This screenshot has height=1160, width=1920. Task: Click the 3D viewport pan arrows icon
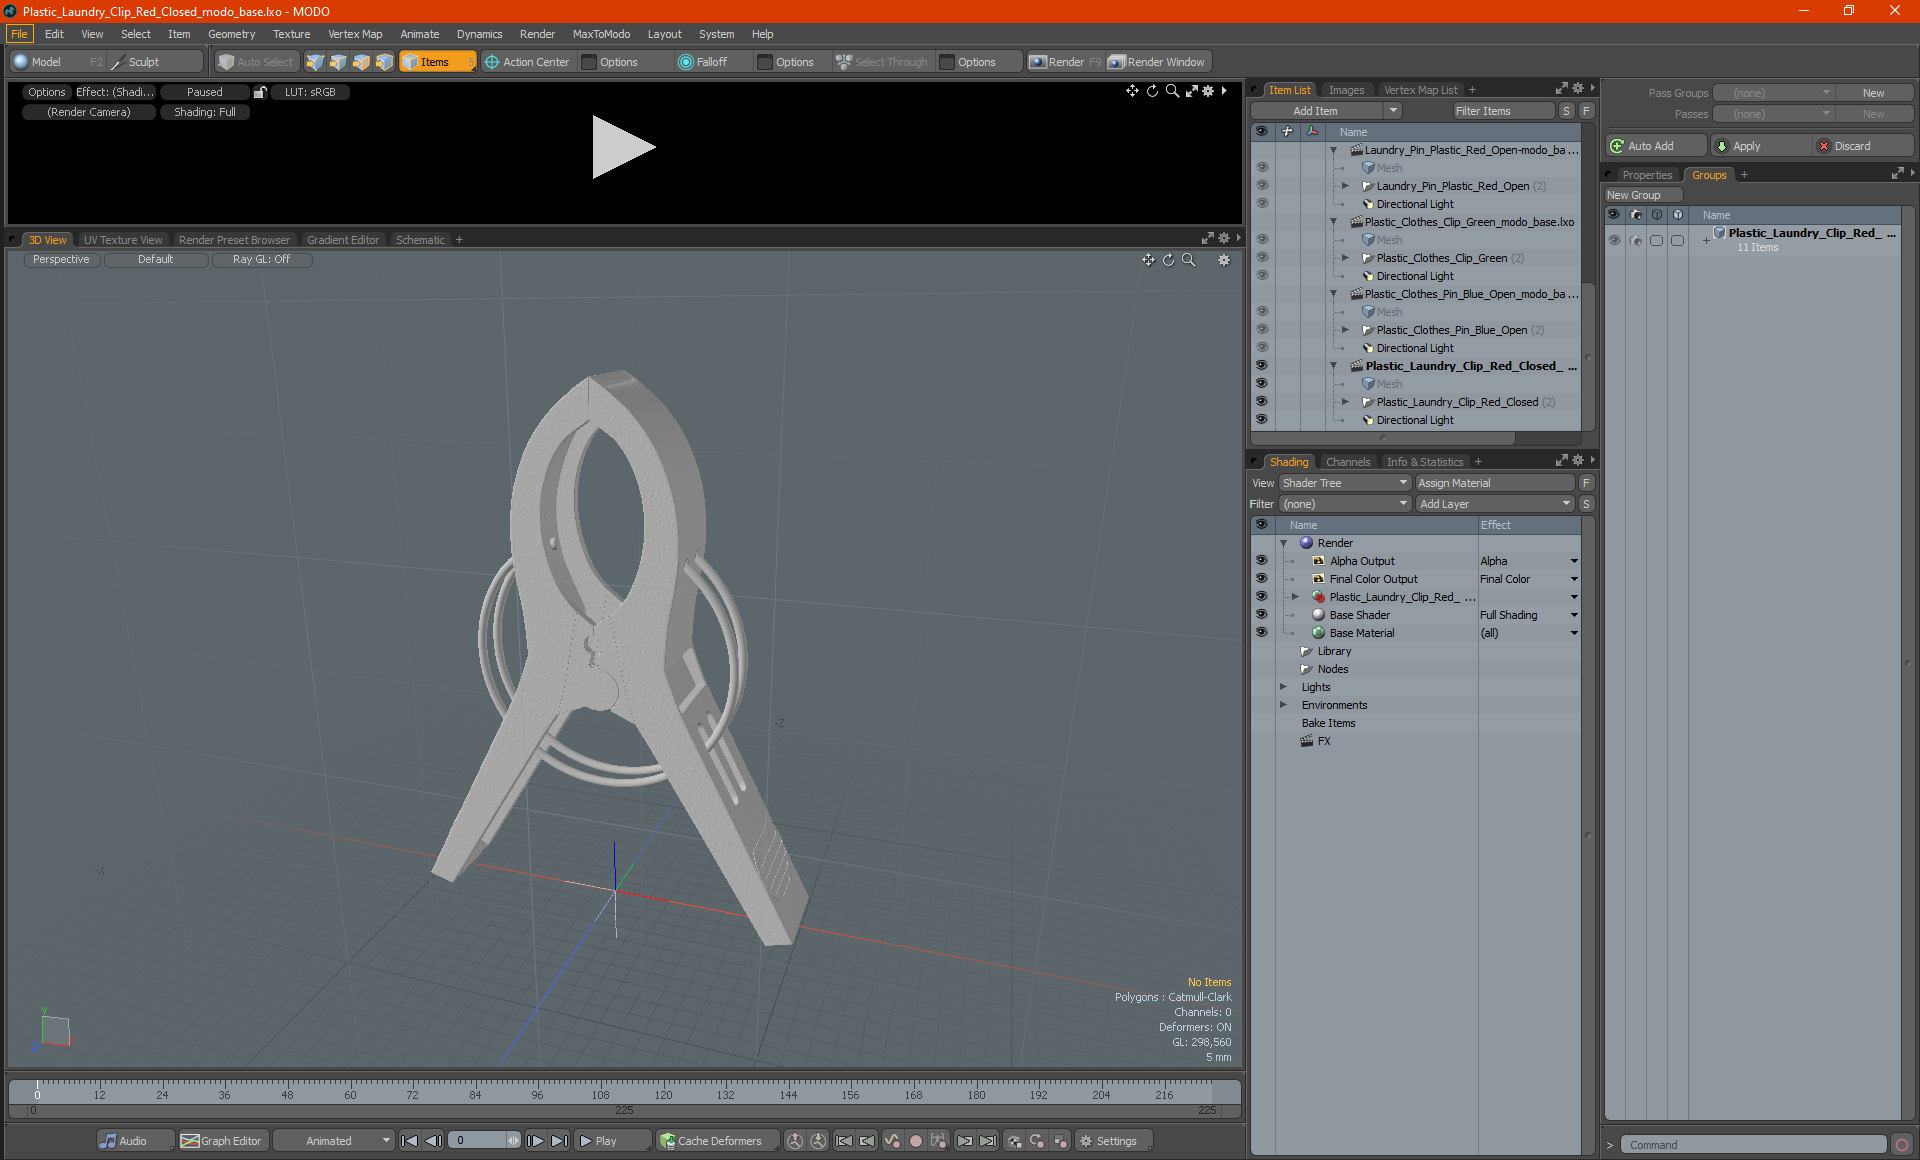(1148, 260)
